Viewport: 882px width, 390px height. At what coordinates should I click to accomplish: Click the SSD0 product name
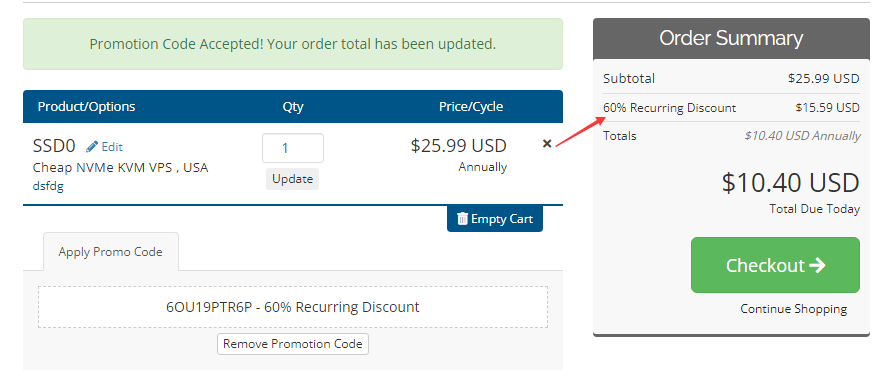tap(54, 146)
